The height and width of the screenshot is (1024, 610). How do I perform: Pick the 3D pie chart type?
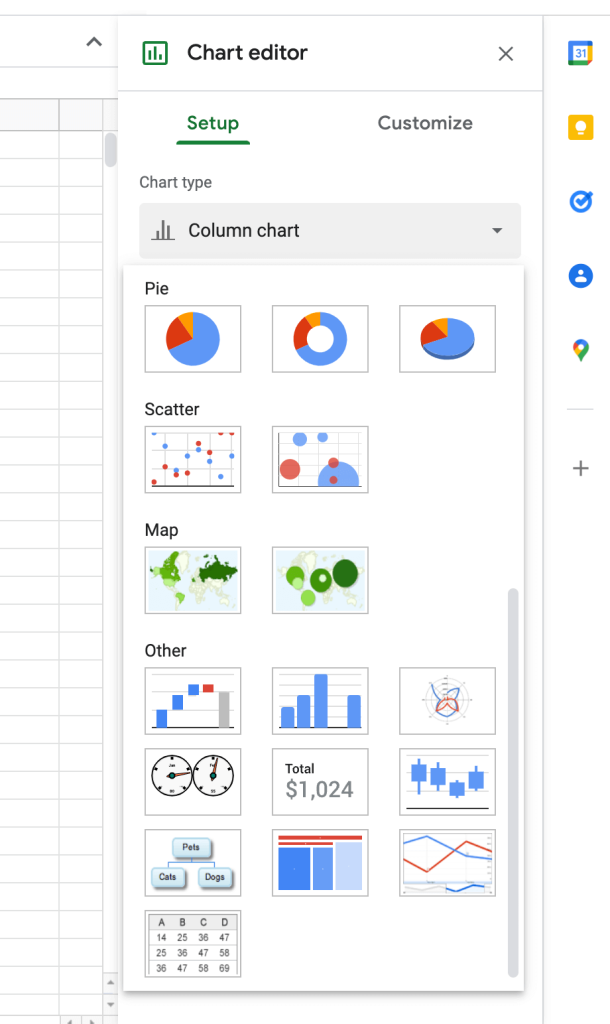pos(447,339)
